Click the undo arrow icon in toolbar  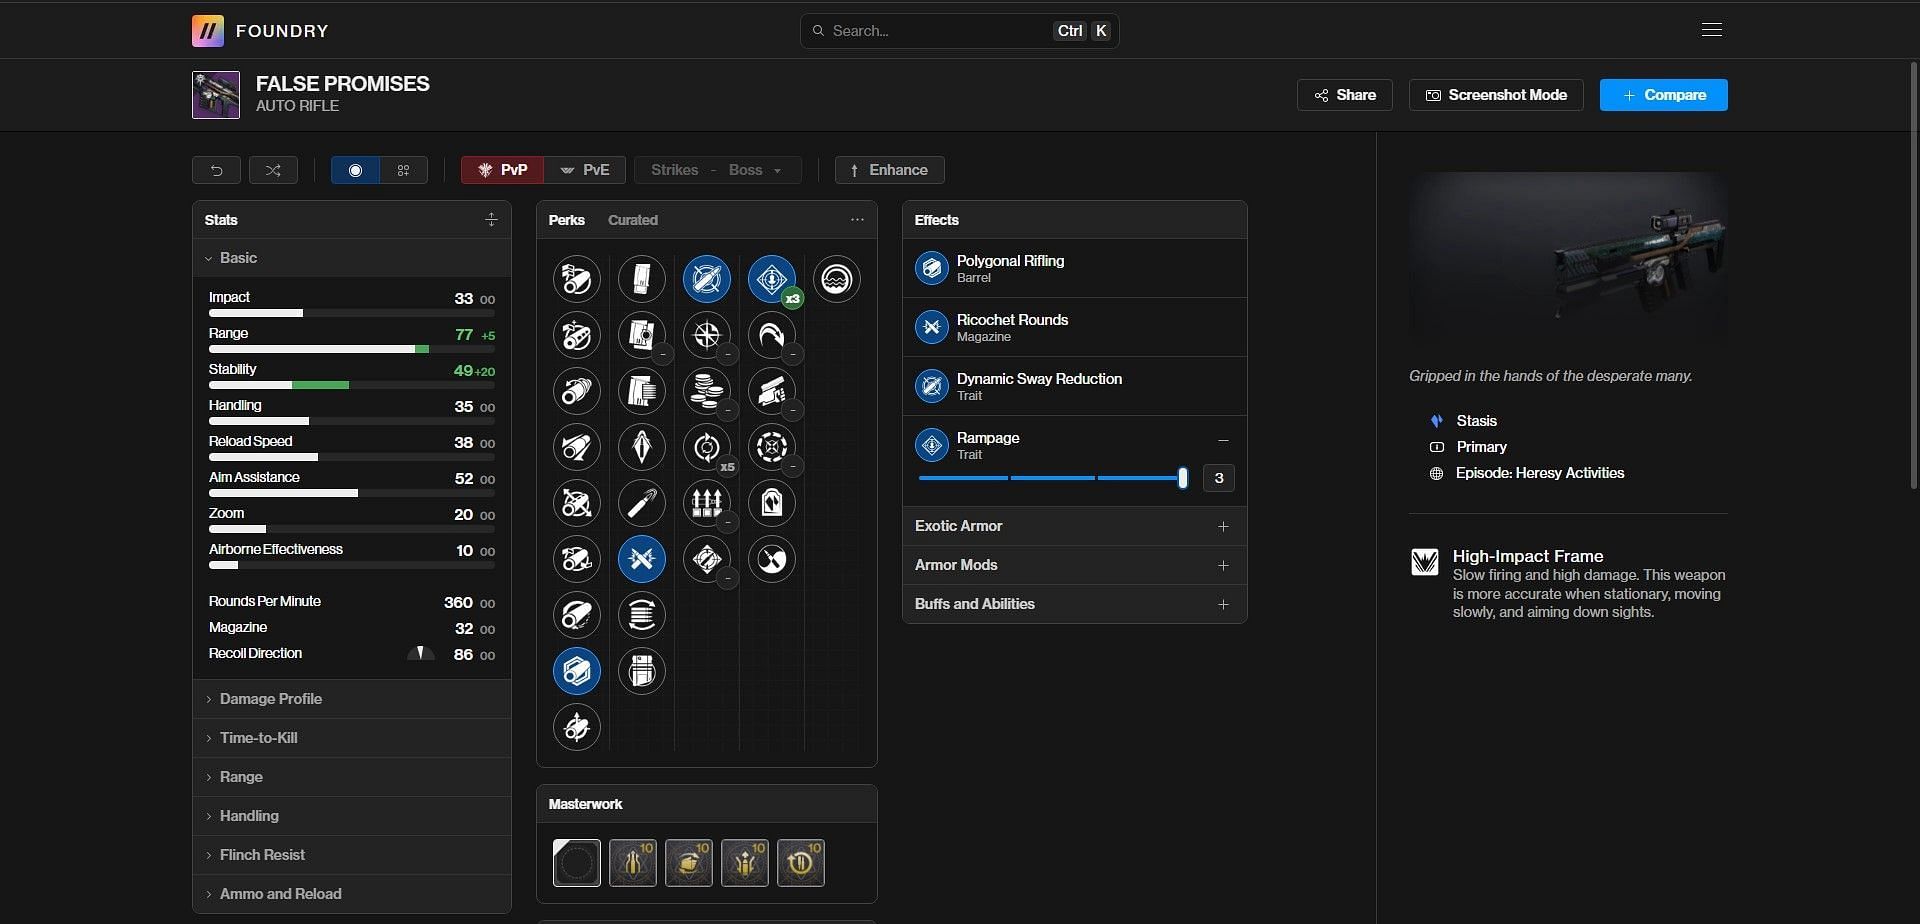(x=216, y=170)
